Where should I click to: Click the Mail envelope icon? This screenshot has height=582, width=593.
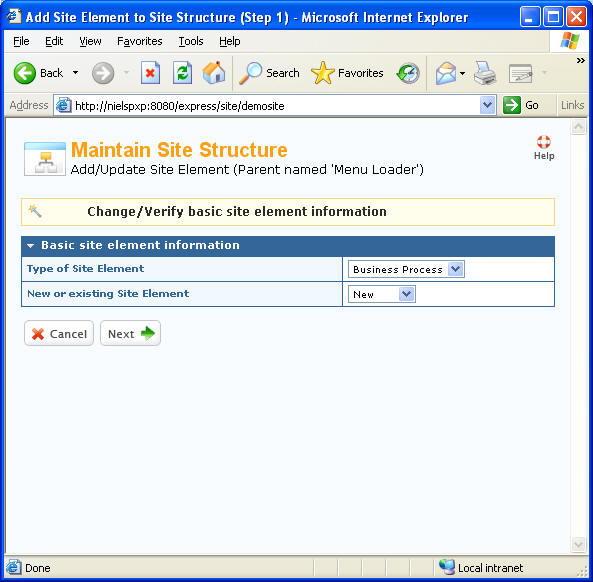tap(446, 73)
